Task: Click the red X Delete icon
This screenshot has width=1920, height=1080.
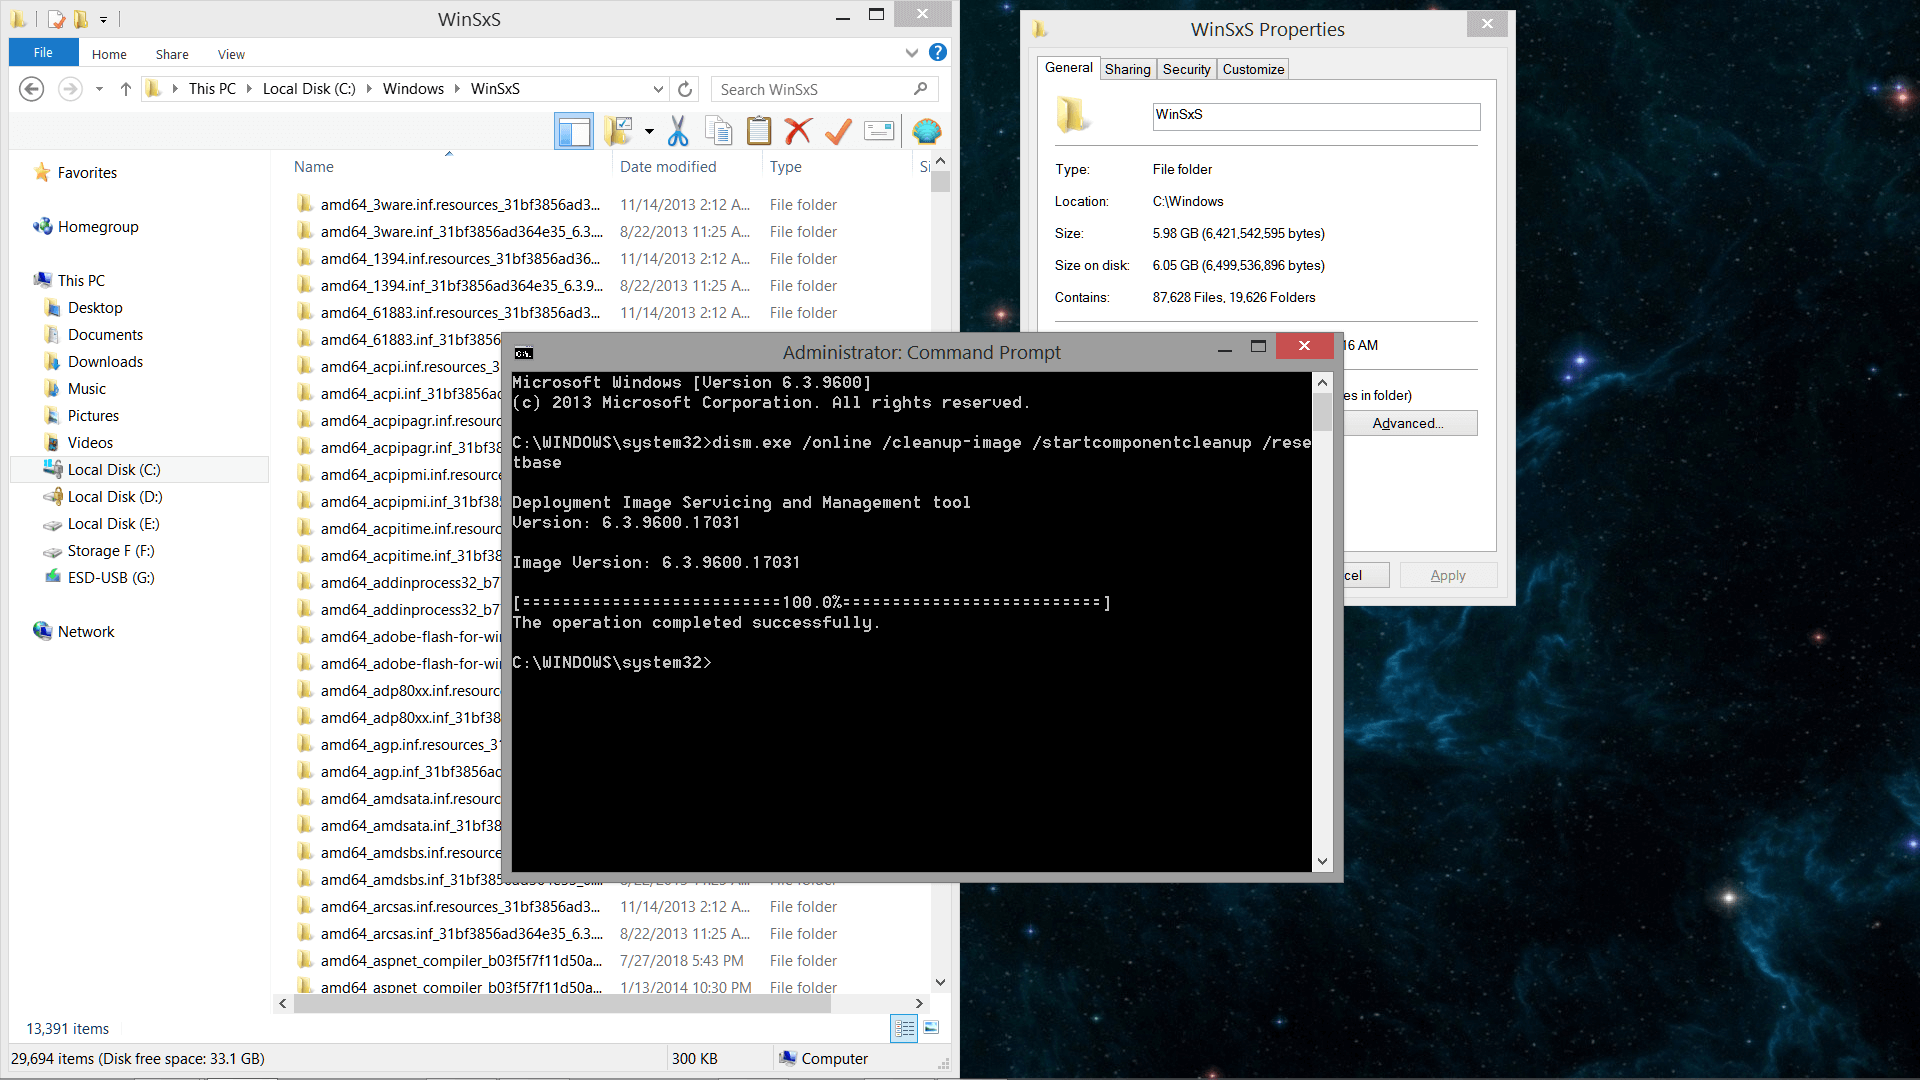Action: tap(798, 131)
